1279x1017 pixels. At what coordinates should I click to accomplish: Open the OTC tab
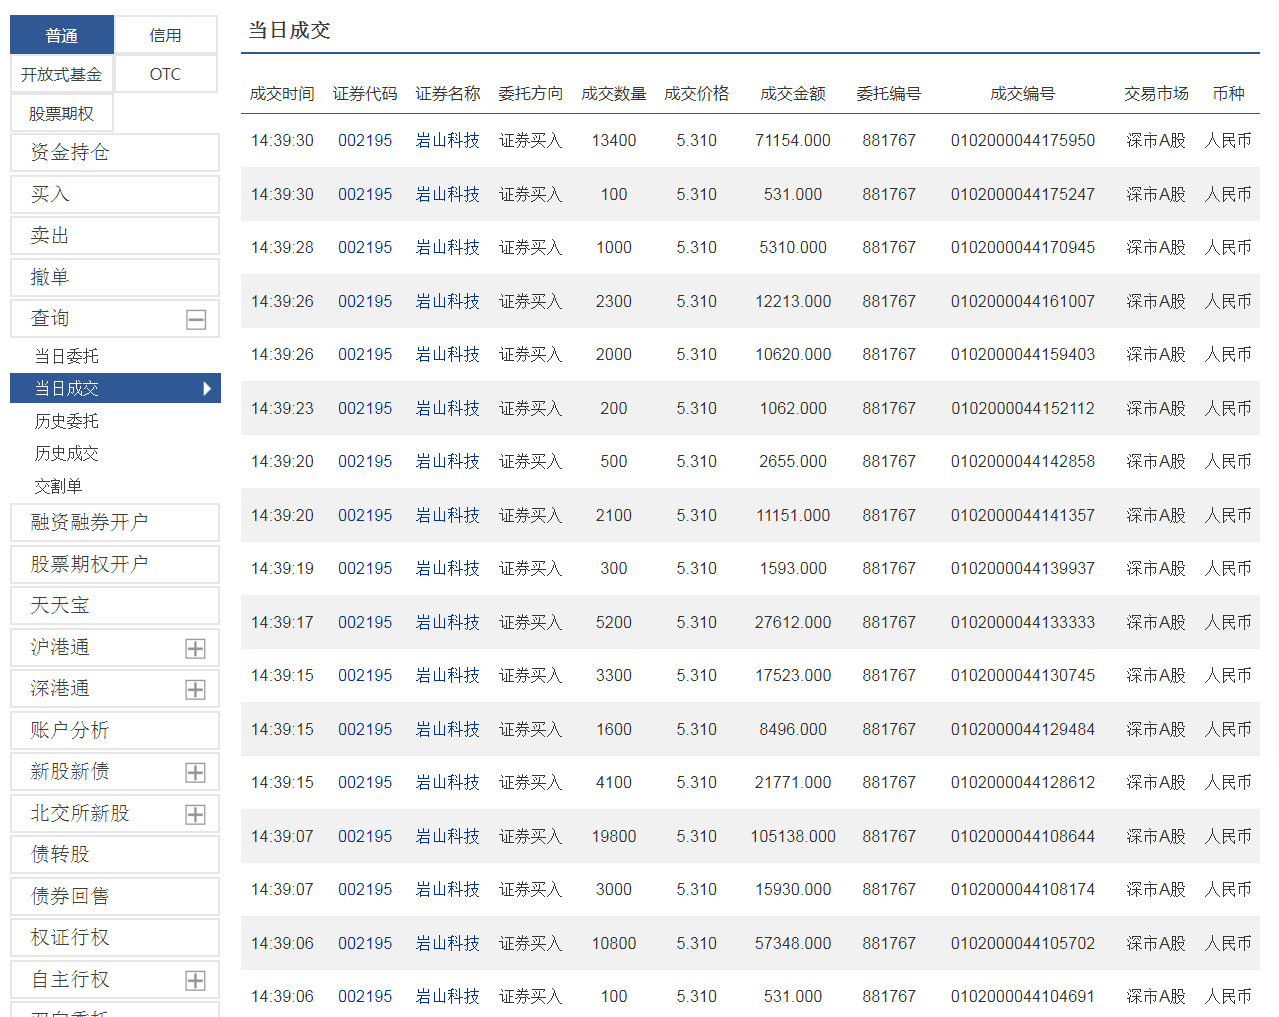tap(166, 74)
